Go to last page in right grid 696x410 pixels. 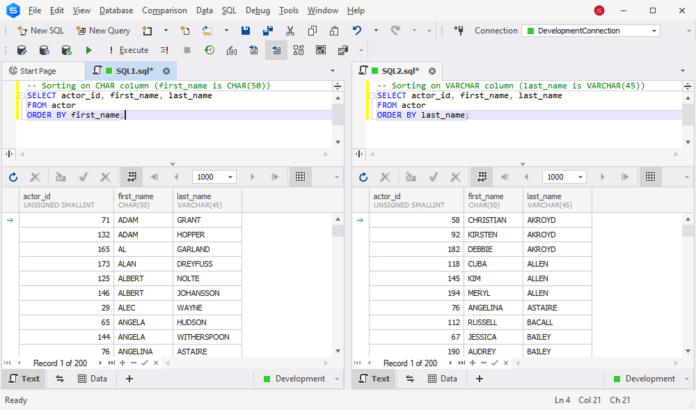point(625,177)
